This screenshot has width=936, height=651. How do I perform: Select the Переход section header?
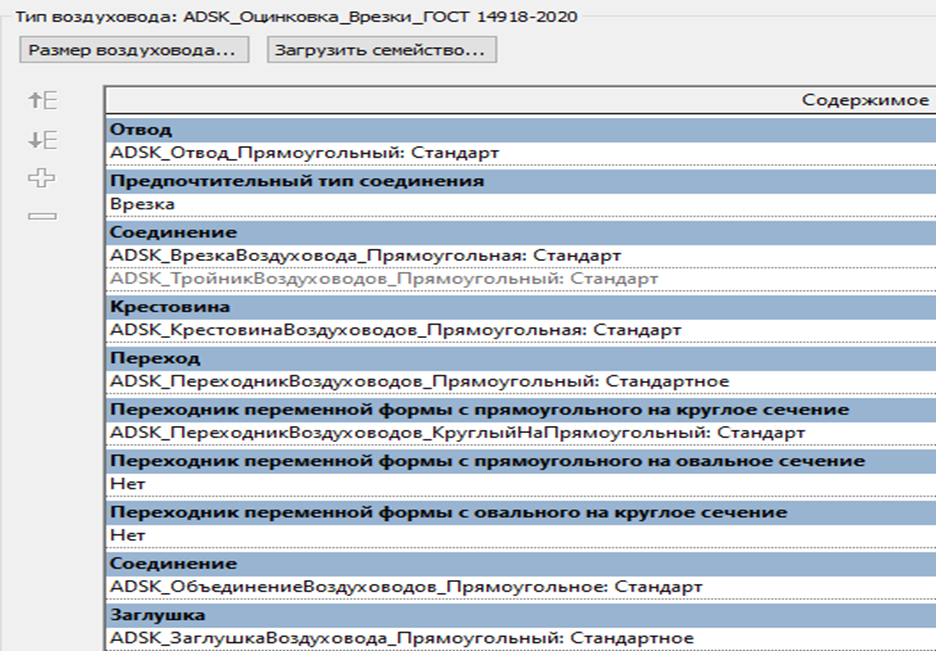pos(521,358)
